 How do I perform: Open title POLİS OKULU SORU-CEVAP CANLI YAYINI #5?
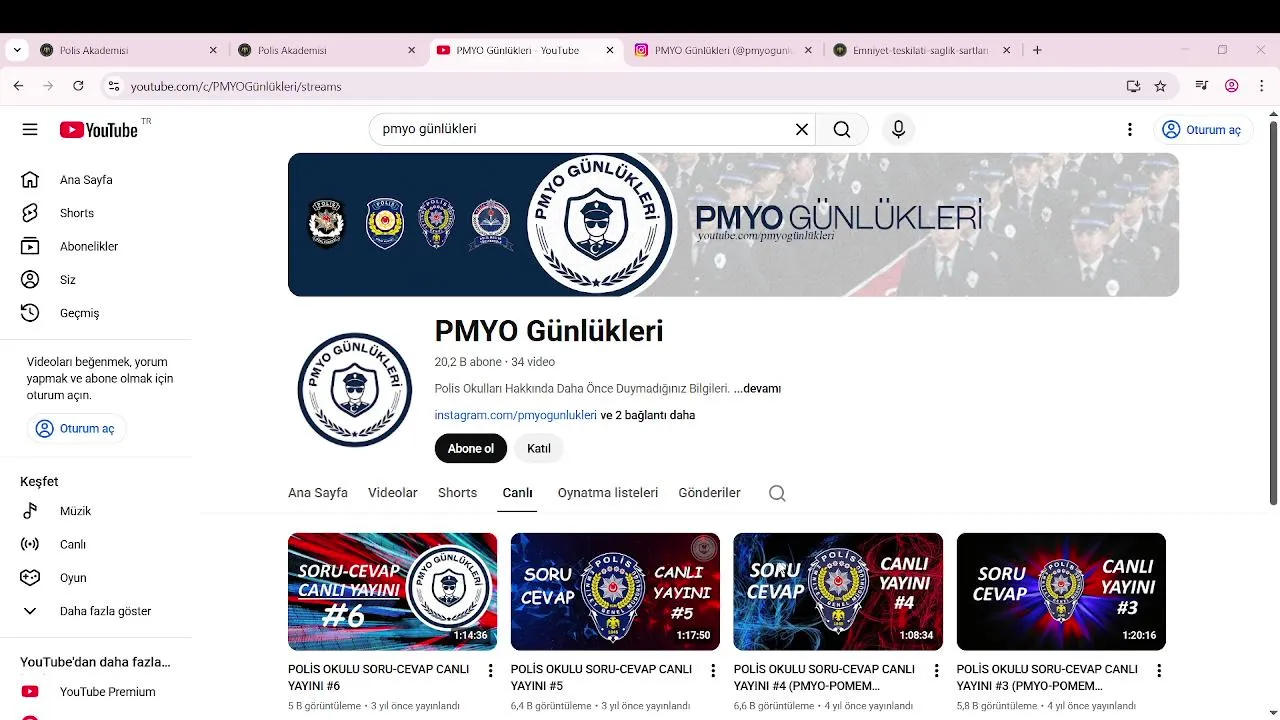601,677
